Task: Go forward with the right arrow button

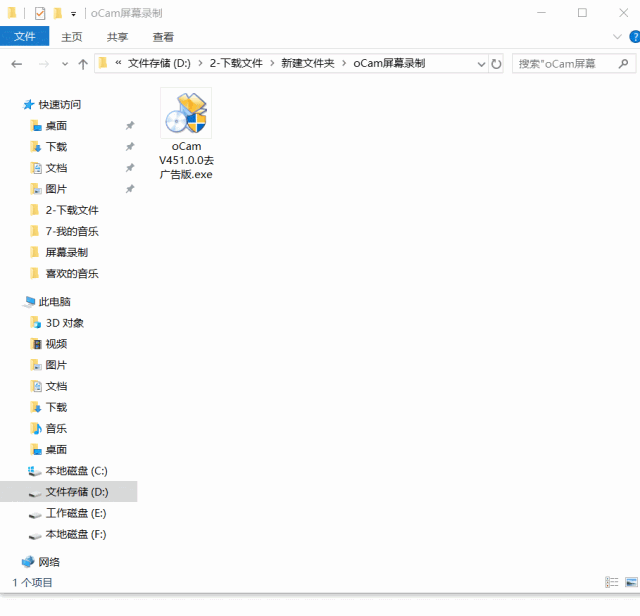Action: [x=44, y=64]
